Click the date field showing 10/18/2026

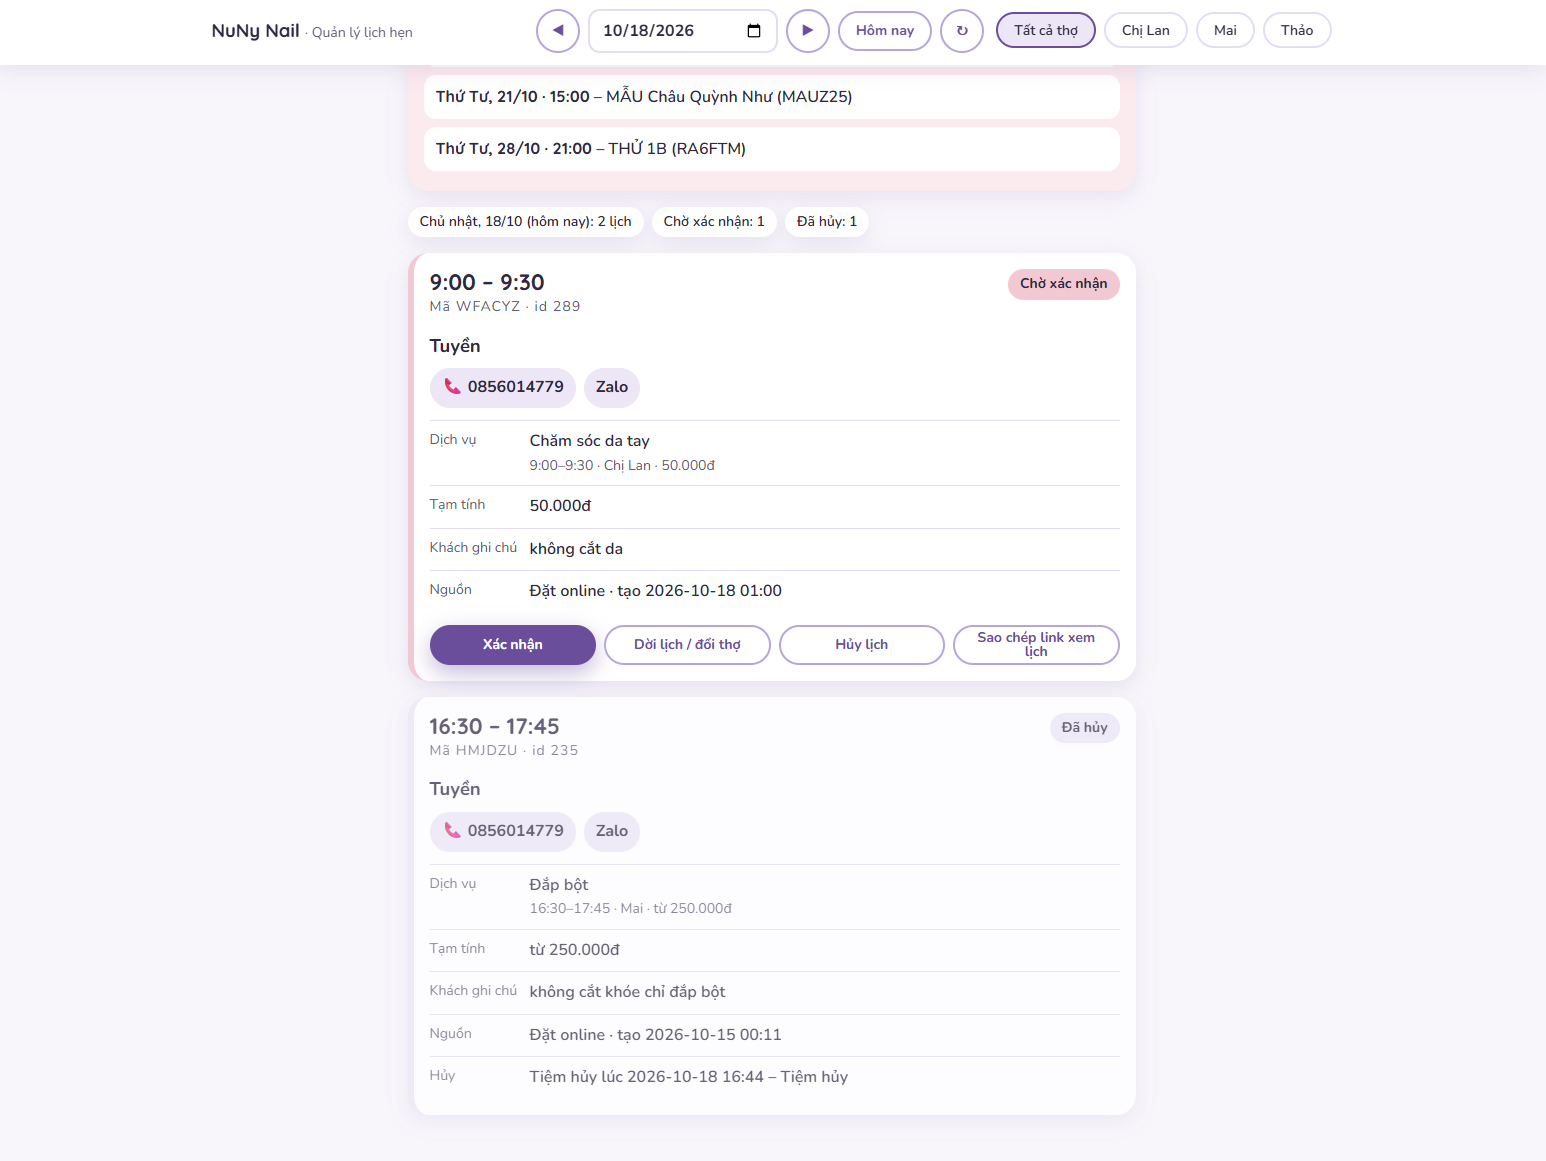point(683,30)
